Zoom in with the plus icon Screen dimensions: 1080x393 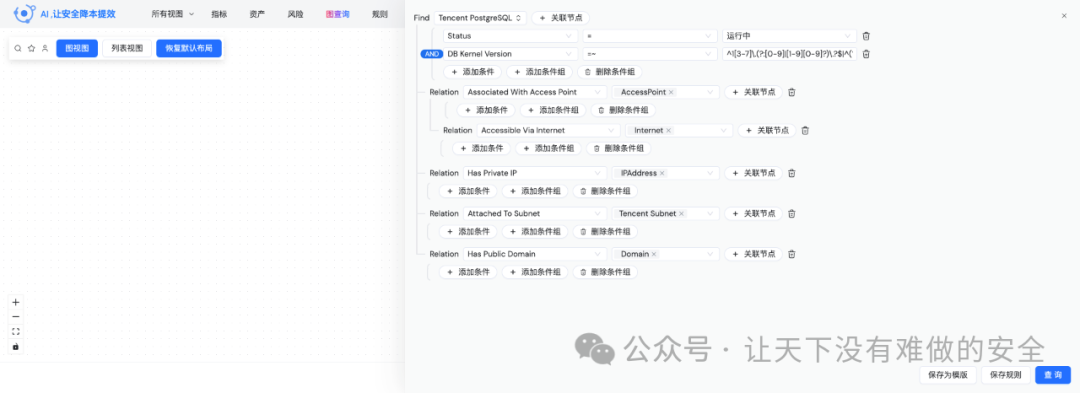coord(16,302)
